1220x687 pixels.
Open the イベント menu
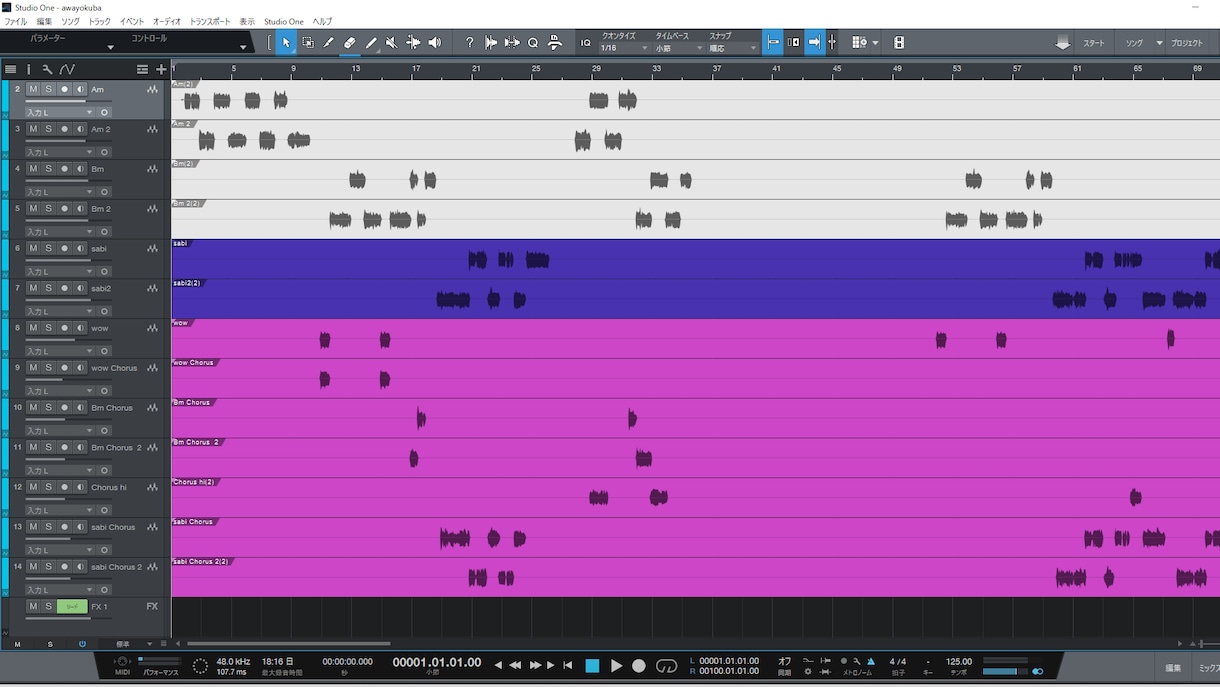pyautogui.click(x=132, y=21)
